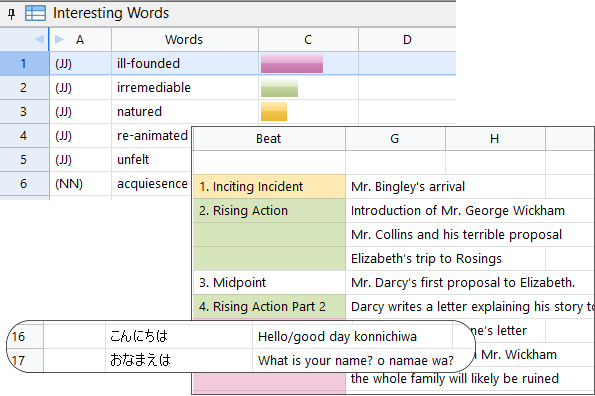
Task: Click the green color bar in row 2
Action: point(279,88)
